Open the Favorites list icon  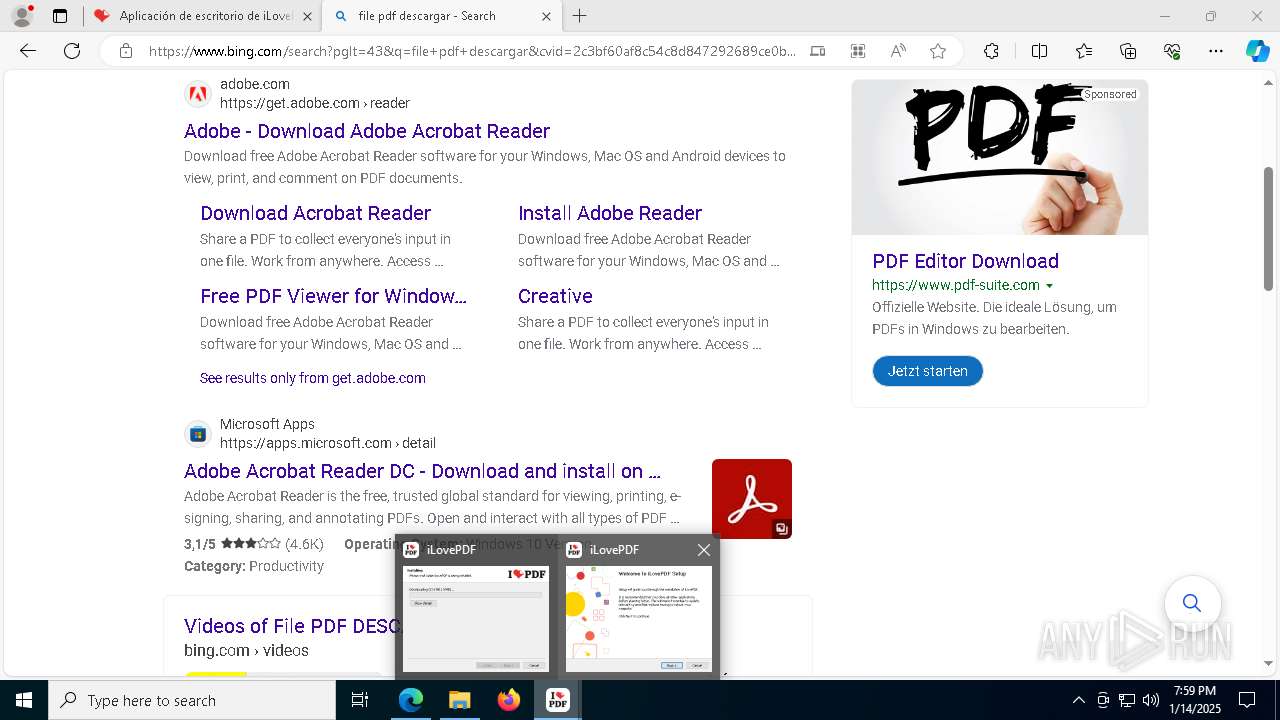[x=1084, y=51]
